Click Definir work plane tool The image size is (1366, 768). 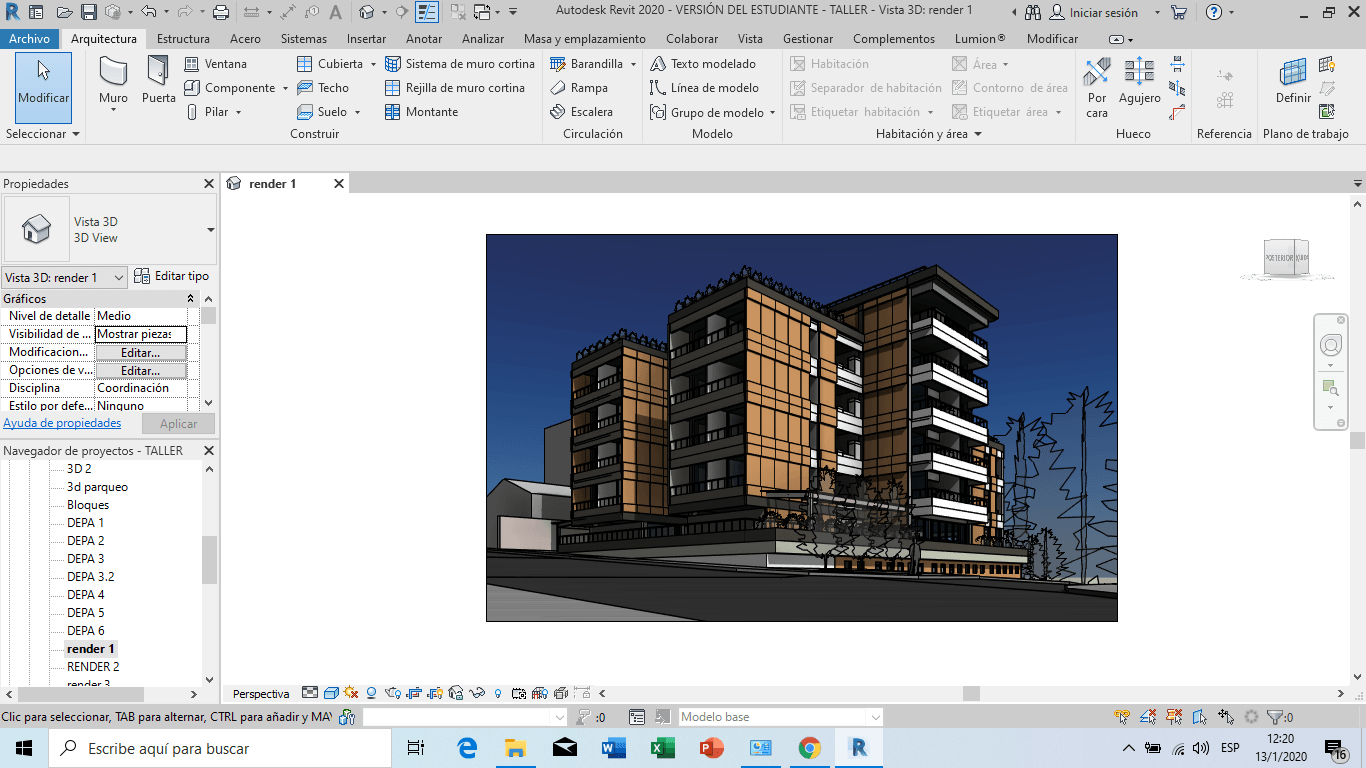tap(1293, 82)
